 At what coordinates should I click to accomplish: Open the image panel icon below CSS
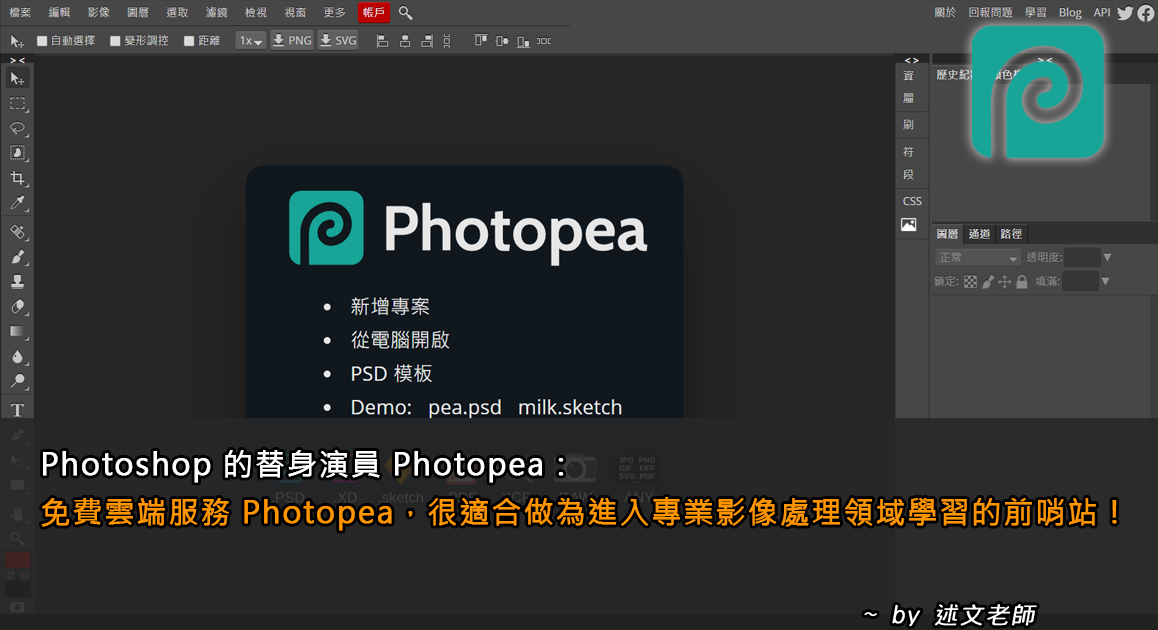point(908,225)
